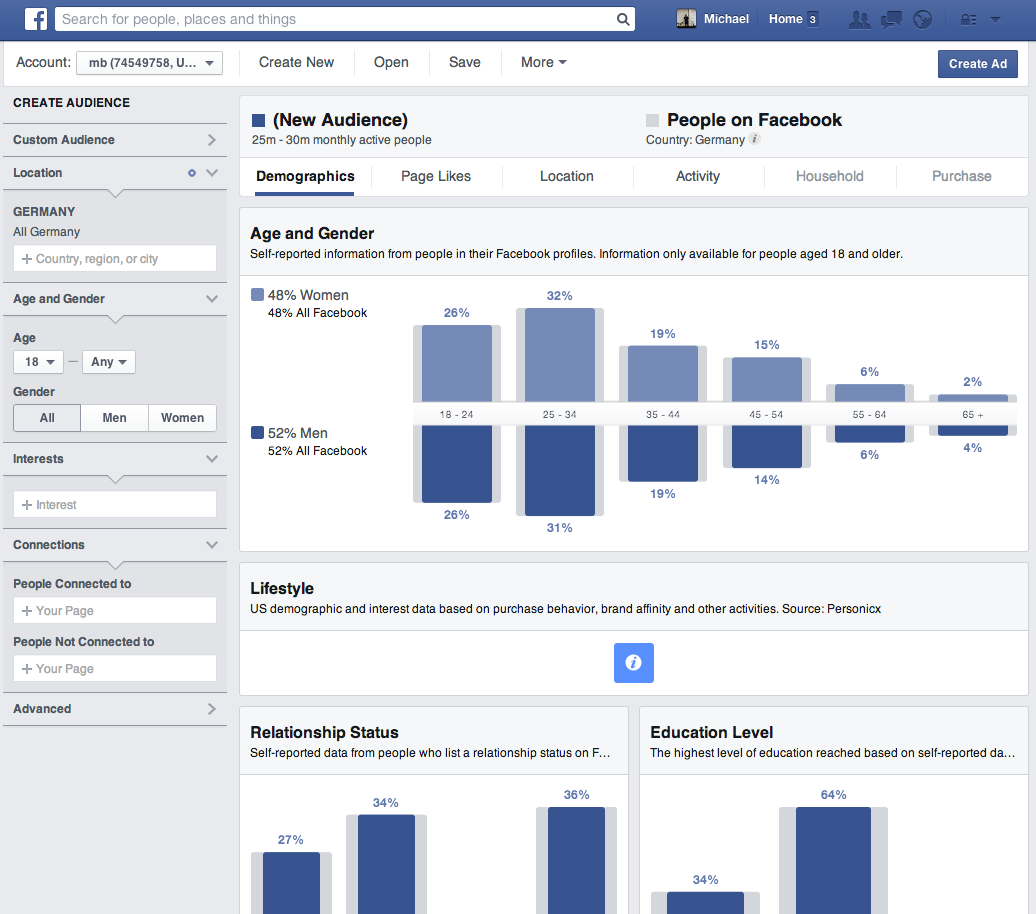Open the minimum age 18 dropdown

click(x=38, y=362)
